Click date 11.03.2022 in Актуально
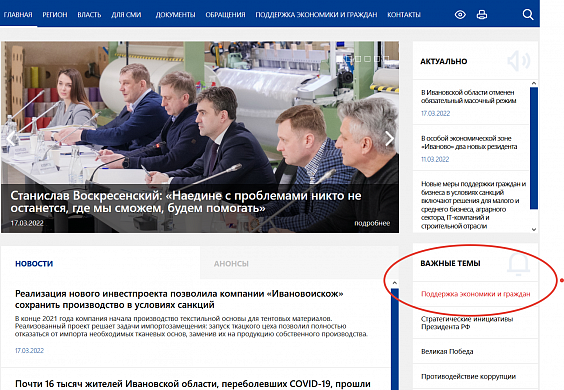564x390 pixels. [x=435, y=159]
